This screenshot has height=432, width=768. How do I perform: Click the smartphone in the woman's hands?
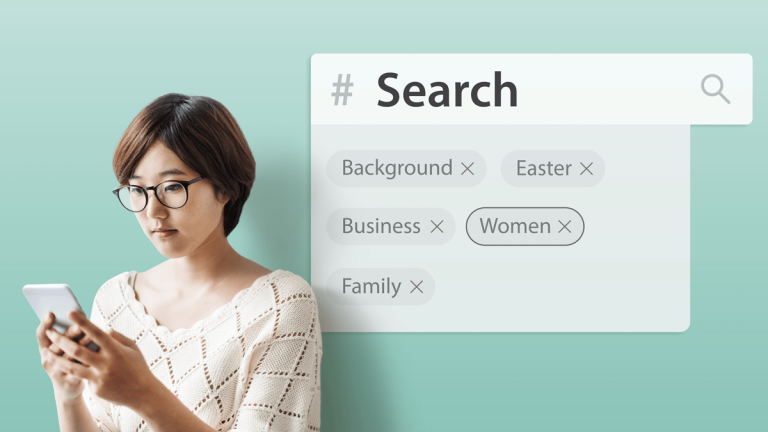click(x=56, y=310)
